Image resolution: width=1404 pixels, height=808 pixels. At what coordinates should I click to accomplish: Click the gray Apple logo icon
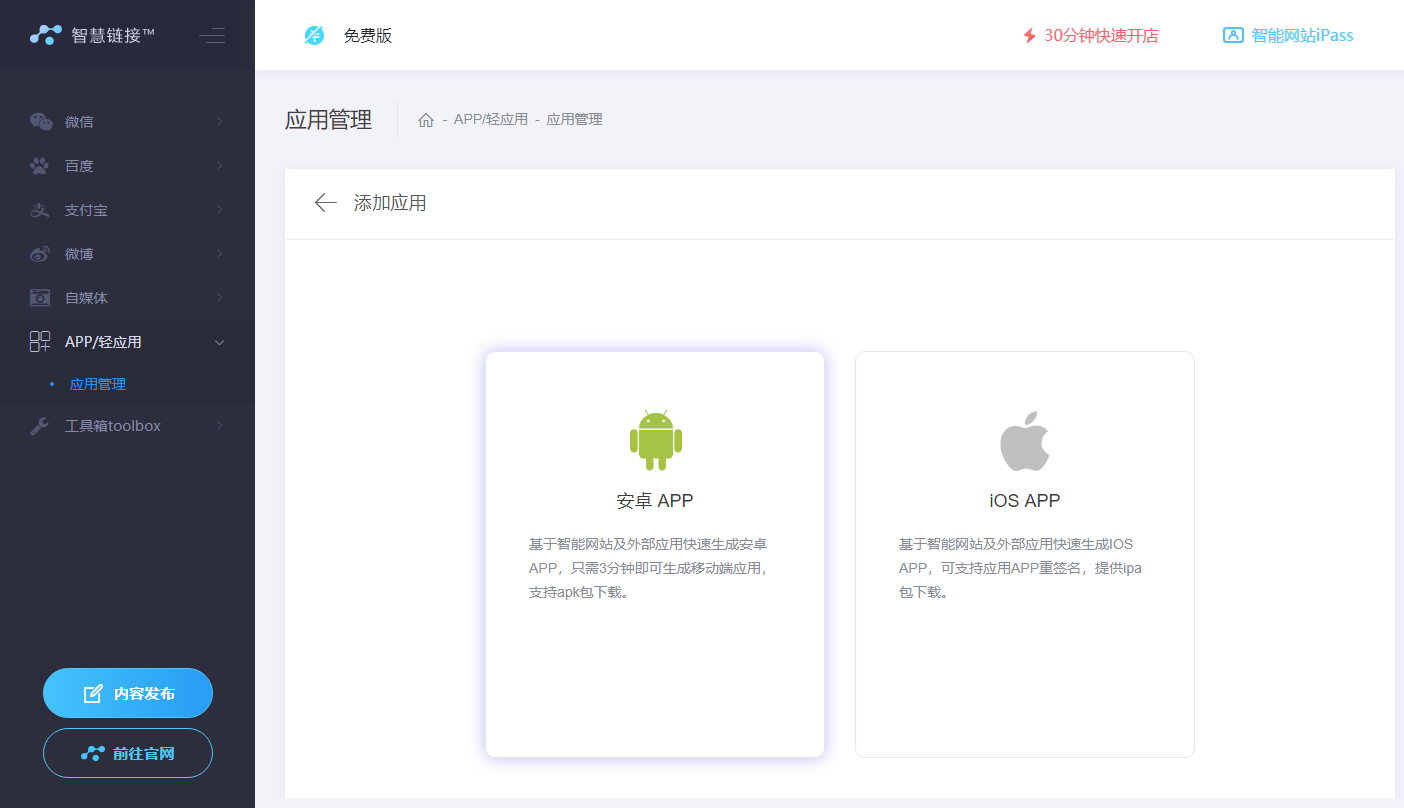[x=1025, y=441]
